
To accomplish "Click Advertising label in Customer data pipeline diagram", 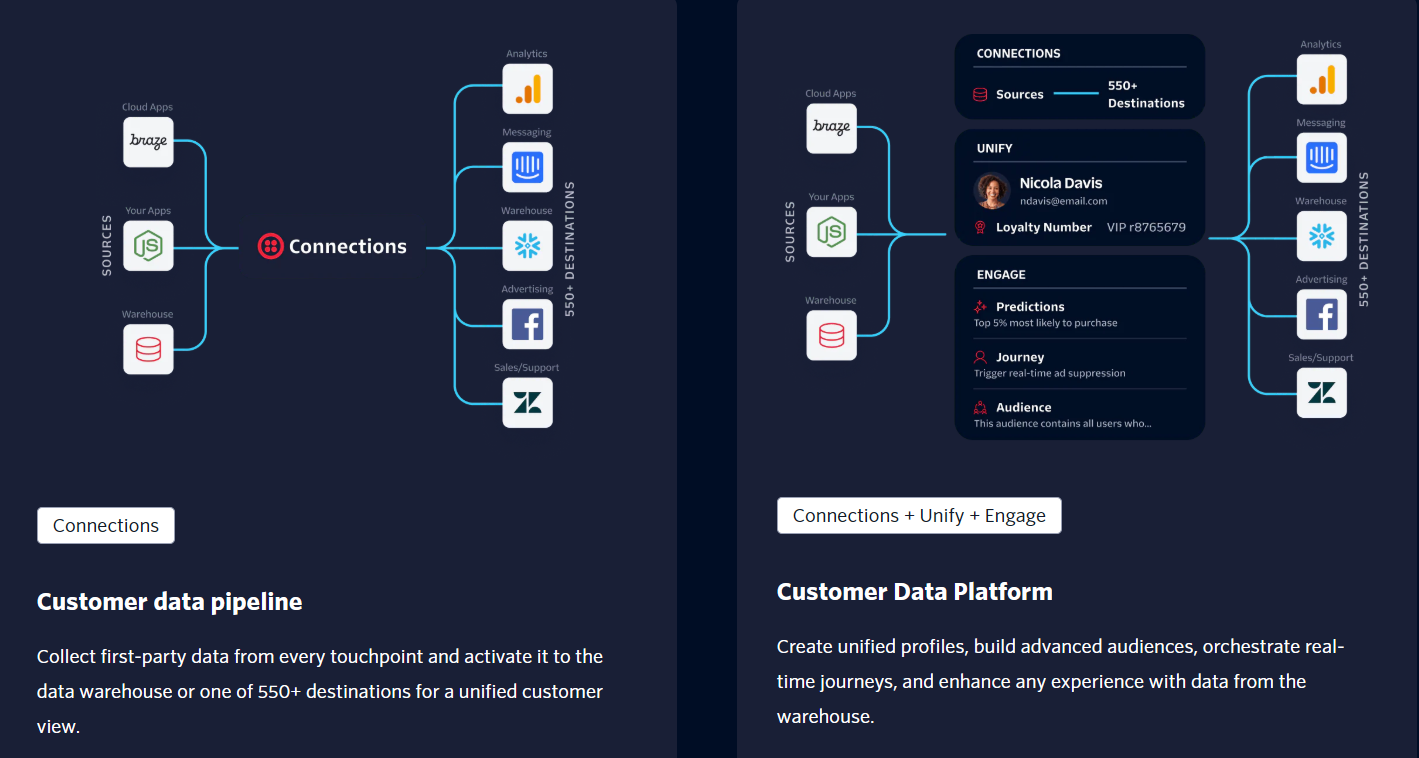I will pos(527,289).
